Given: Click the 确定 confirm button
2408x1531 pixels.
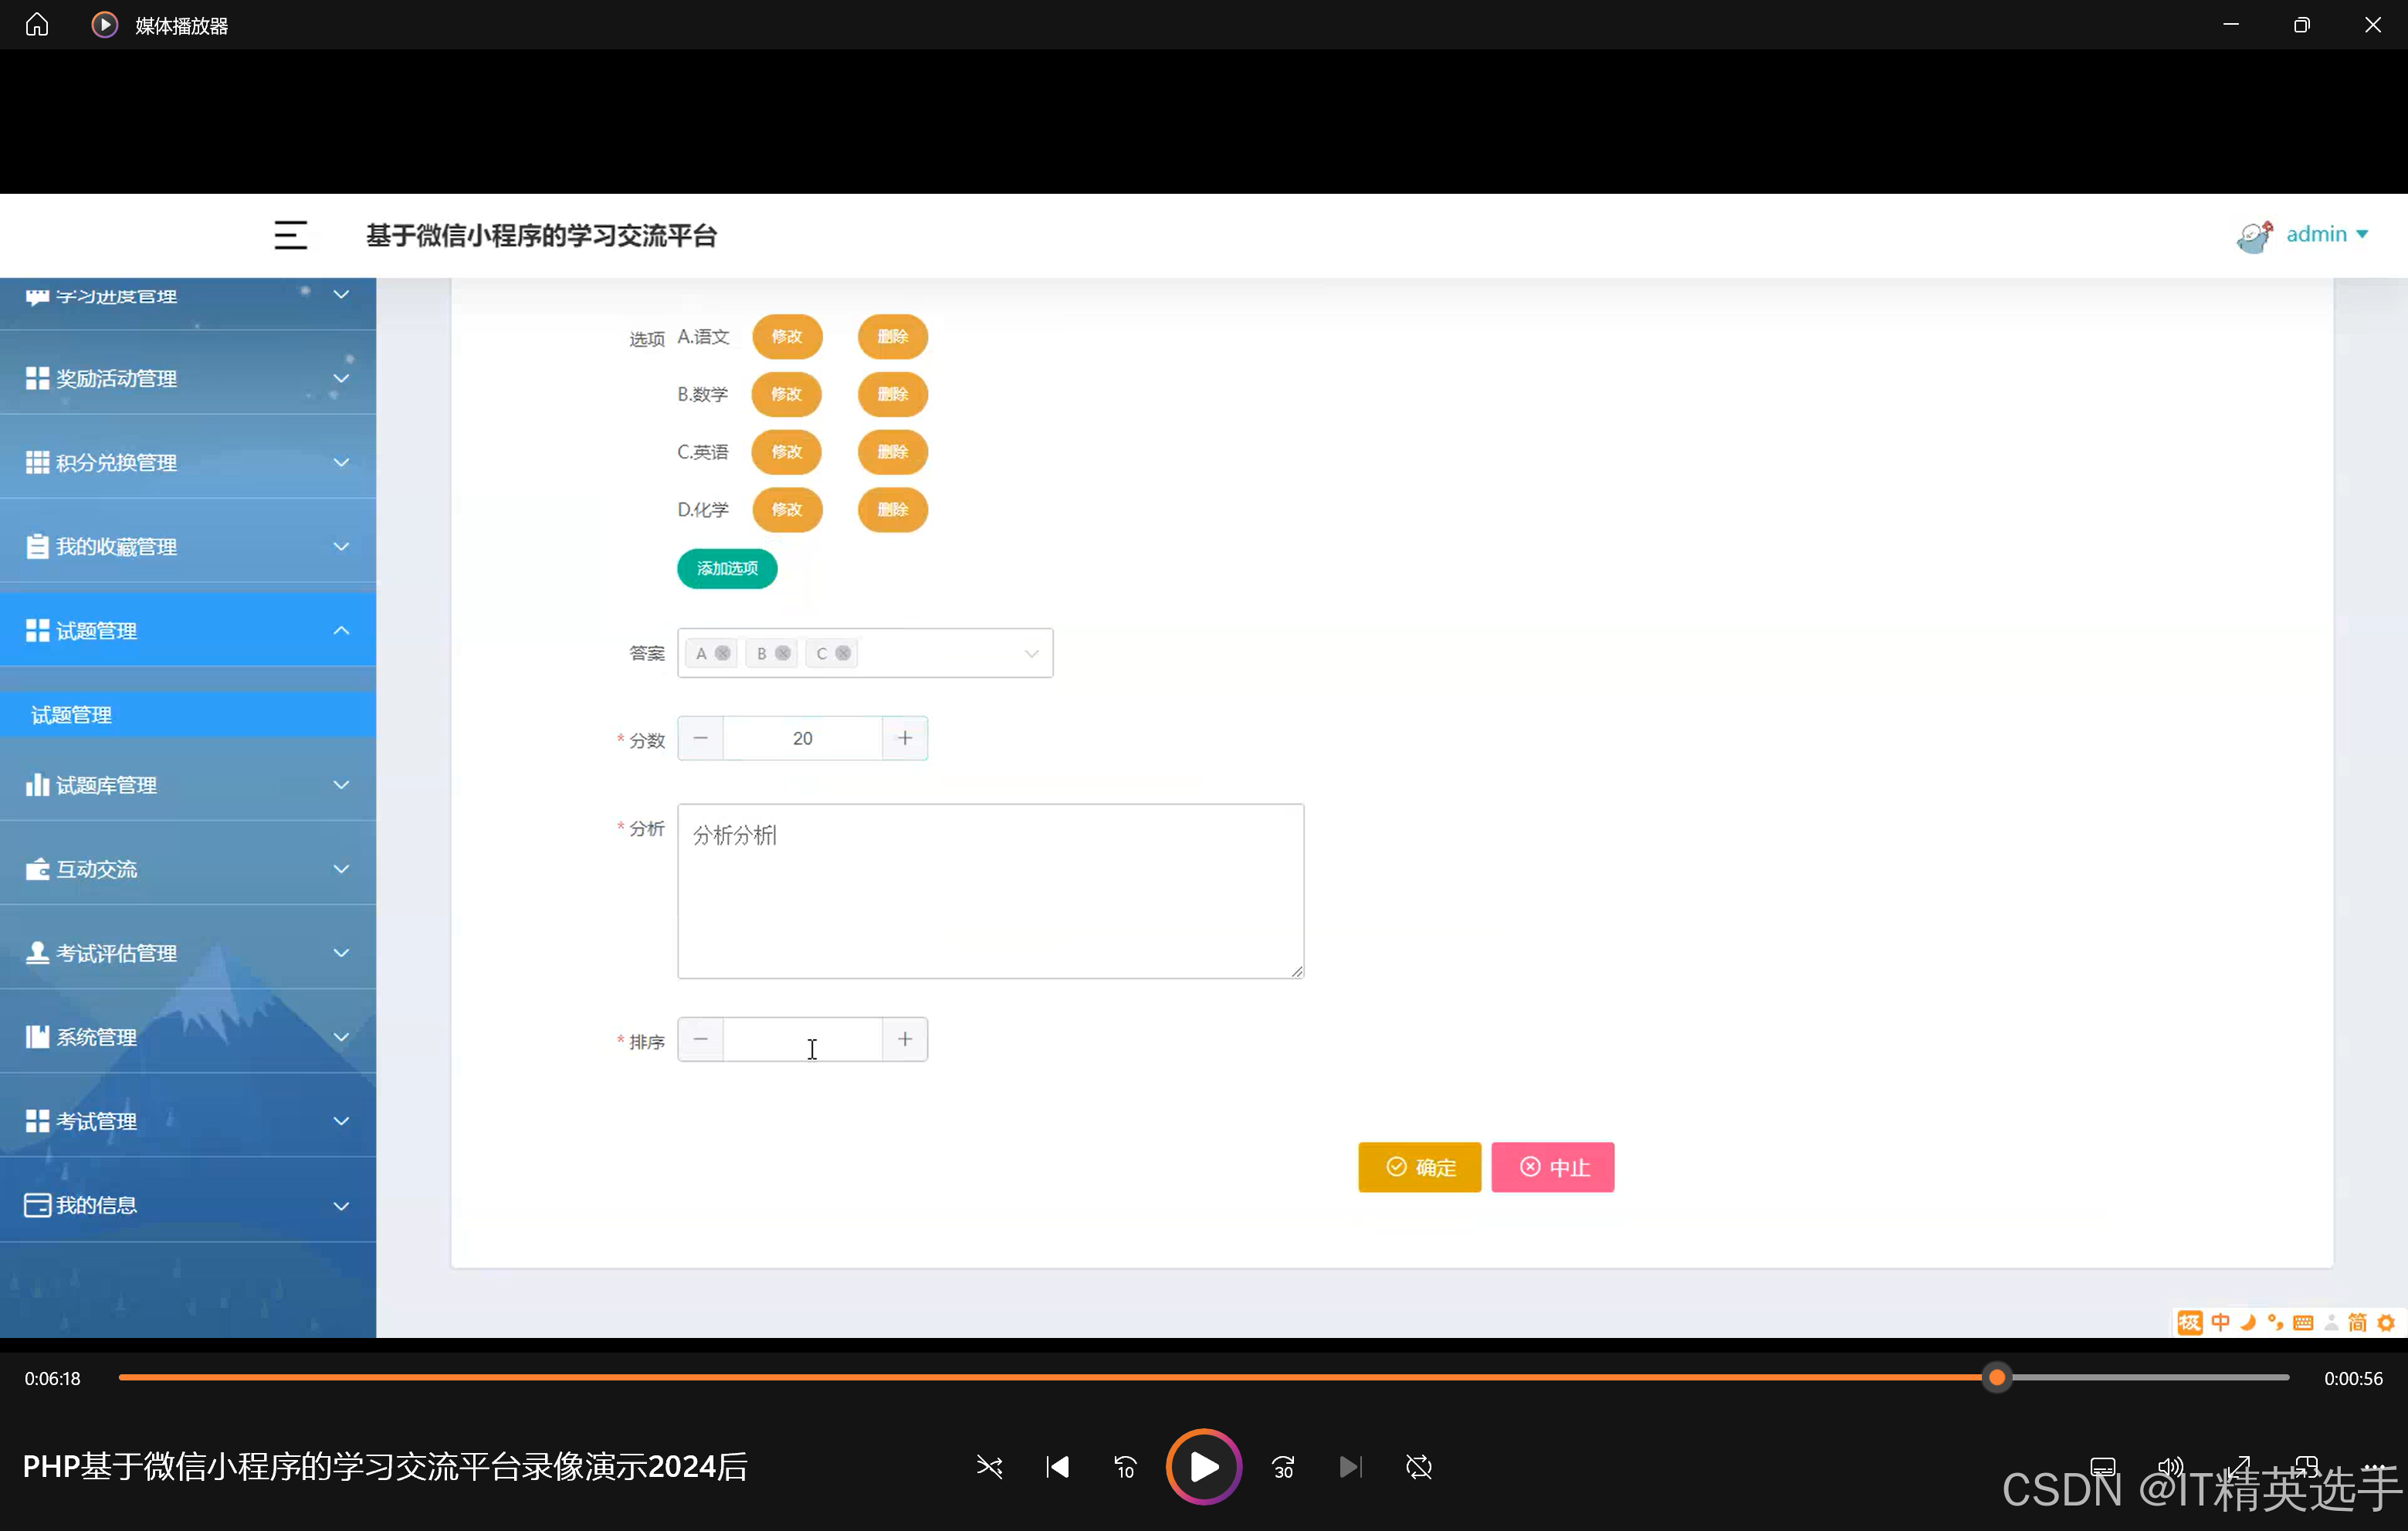Looking at the screenshot, I should point(1419,1167).
